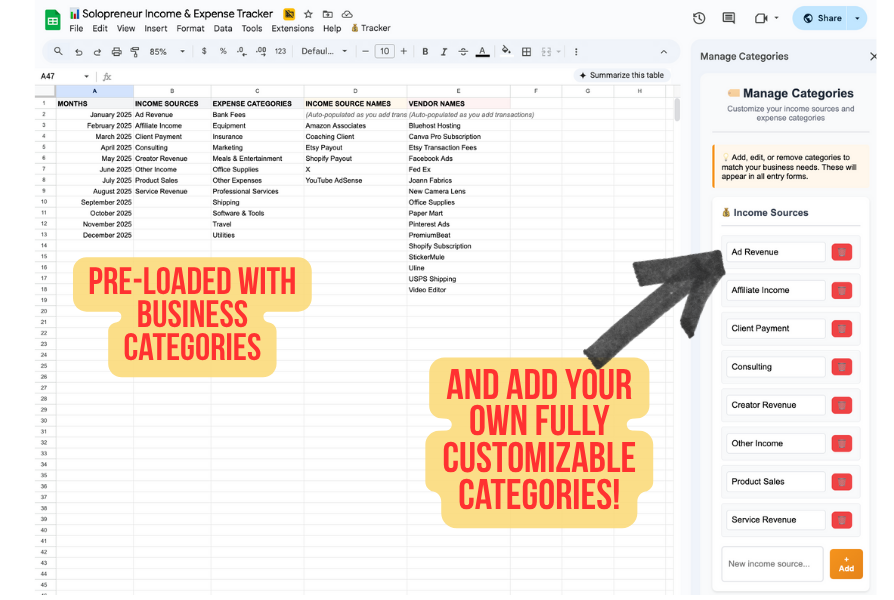This screenshot has height=600, width=894.
Task: Start a Meet call camera icon
Action: coord(761,18)
